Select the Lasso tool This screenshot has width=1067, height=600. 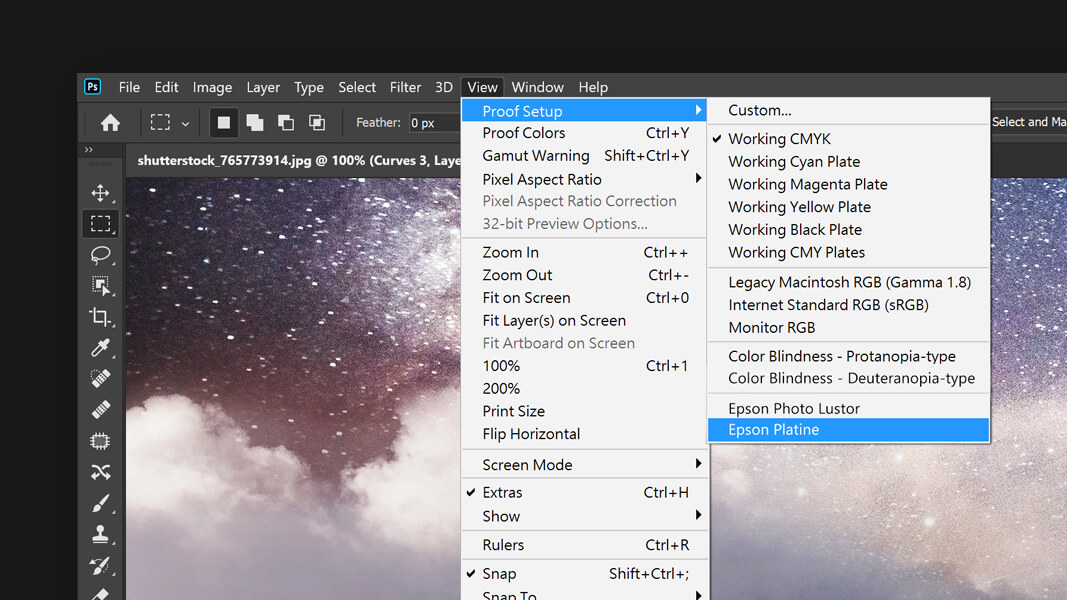coord(100,255)
